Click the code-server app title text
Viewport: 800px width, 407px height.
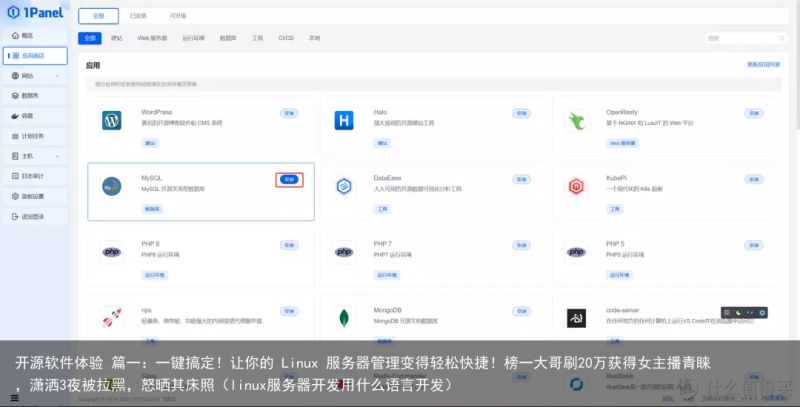pyautogui.click(x=622, y=310)
